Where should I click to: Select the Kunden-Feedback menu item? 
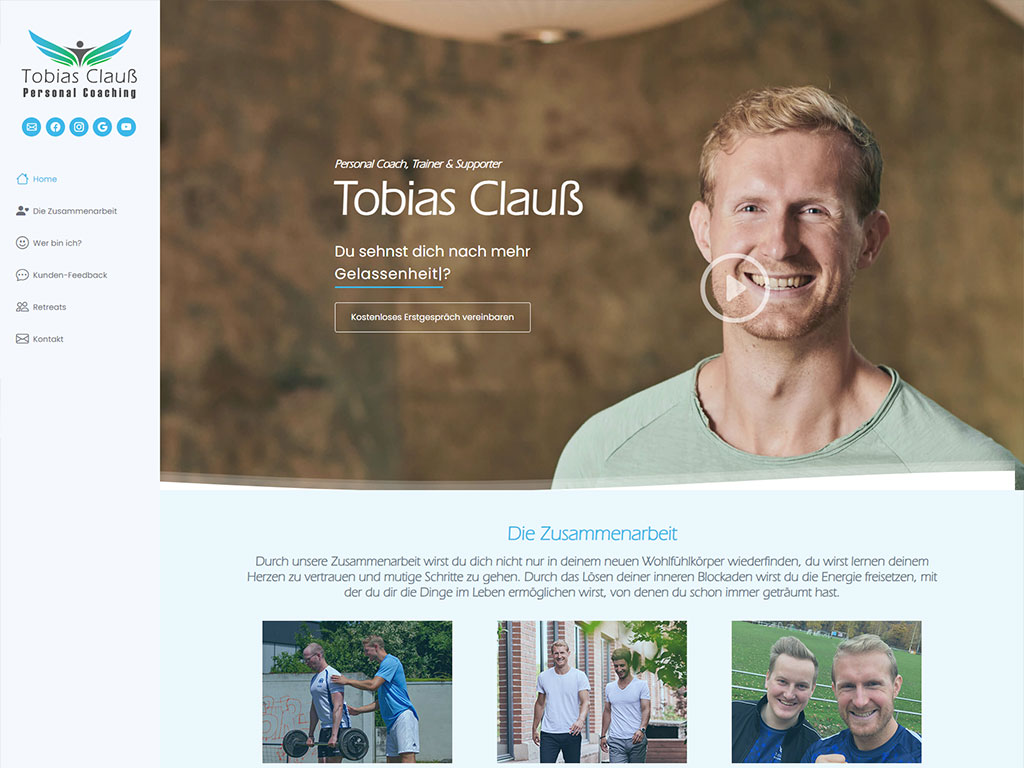62,275
